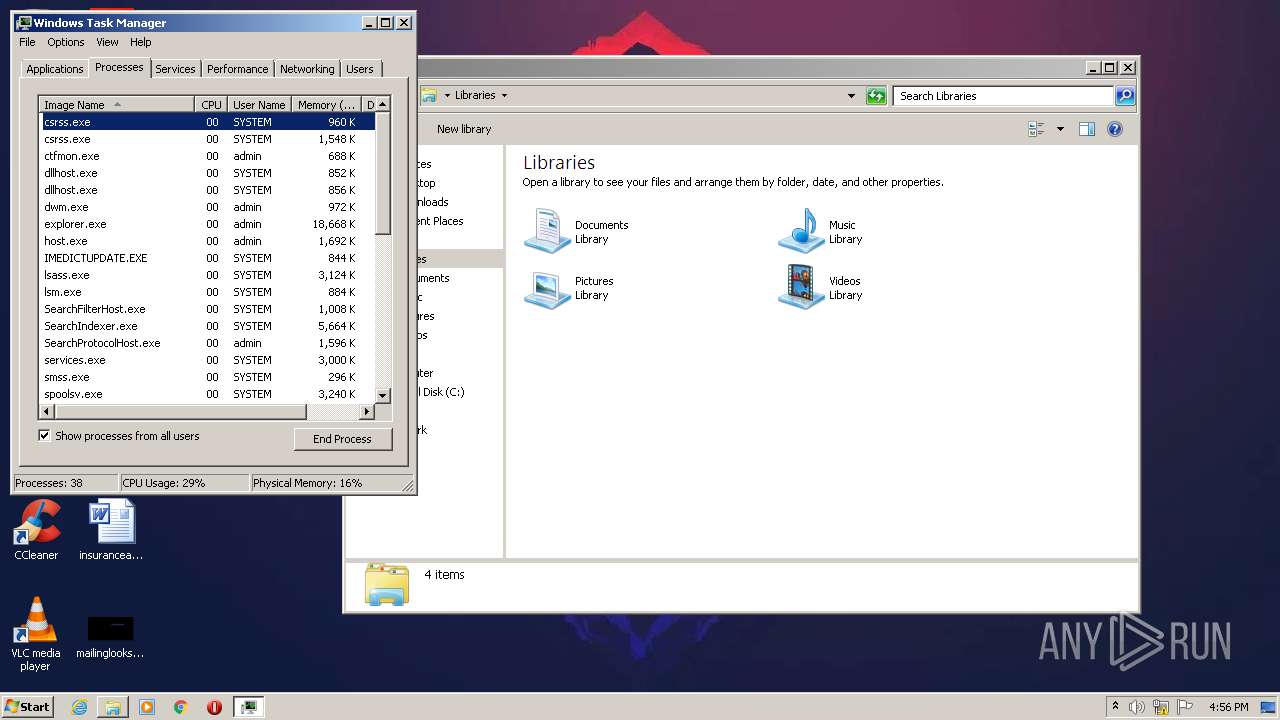Click the clock showing 4:56 PM
Viewport: 1280px width, 720px height.
click(1228, 707)
